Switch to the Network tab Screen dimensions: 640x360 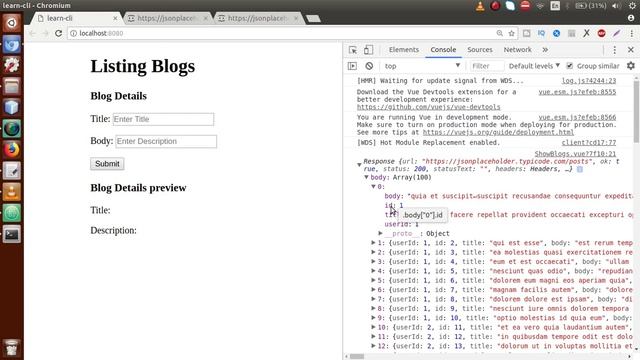pos(517,49)
